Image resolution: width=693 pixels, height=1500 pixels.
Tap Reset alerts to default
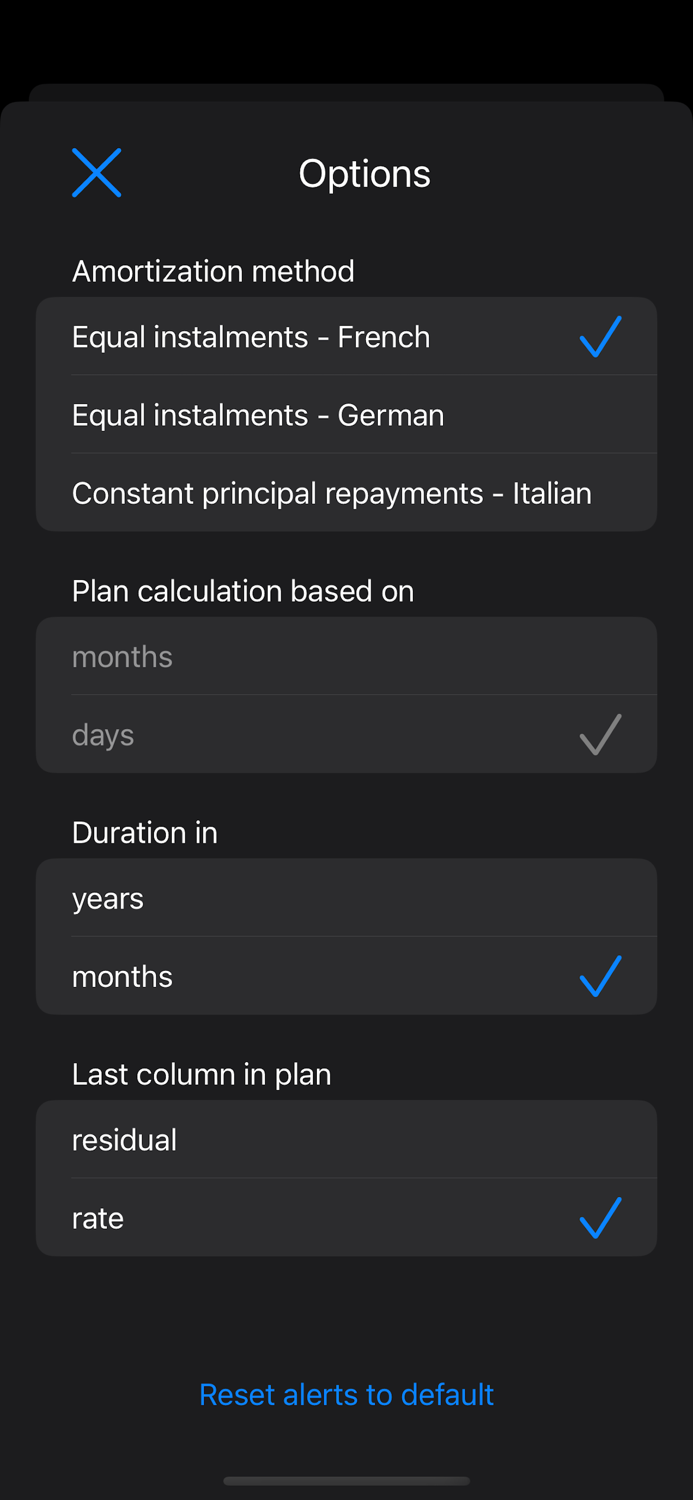click(346, 1394)
